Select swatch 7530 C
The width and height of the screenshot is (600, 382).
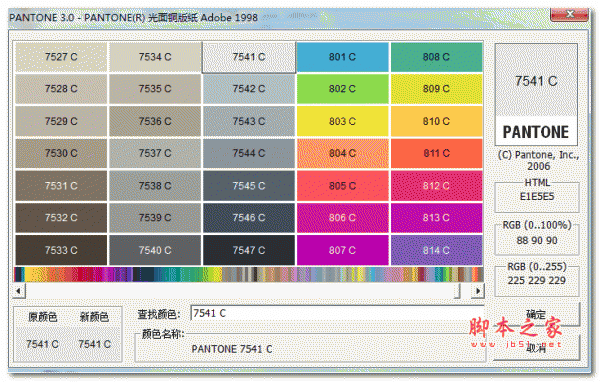(x=61, y=153)
